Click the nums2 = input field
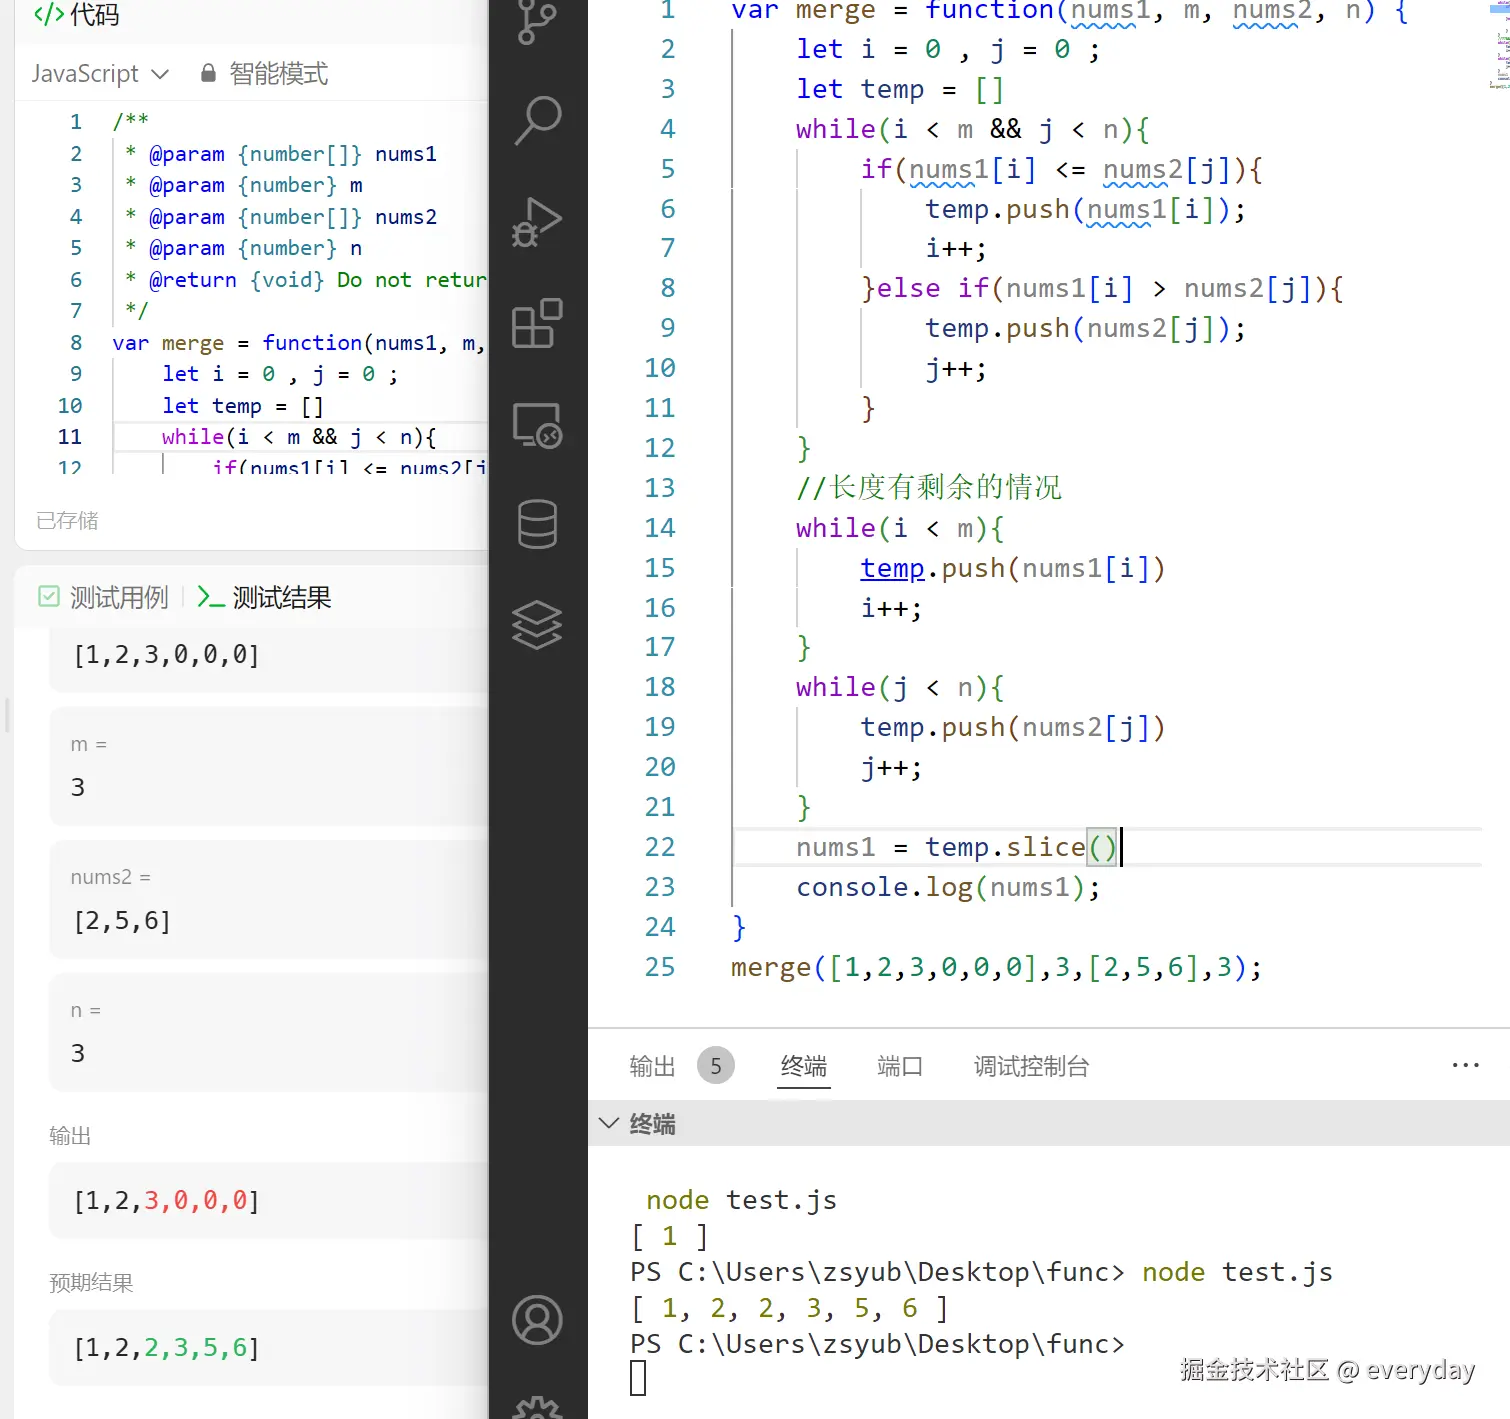Image resolution: width=1510 pixels, height=1419 pixels. [x=270, y=899]
